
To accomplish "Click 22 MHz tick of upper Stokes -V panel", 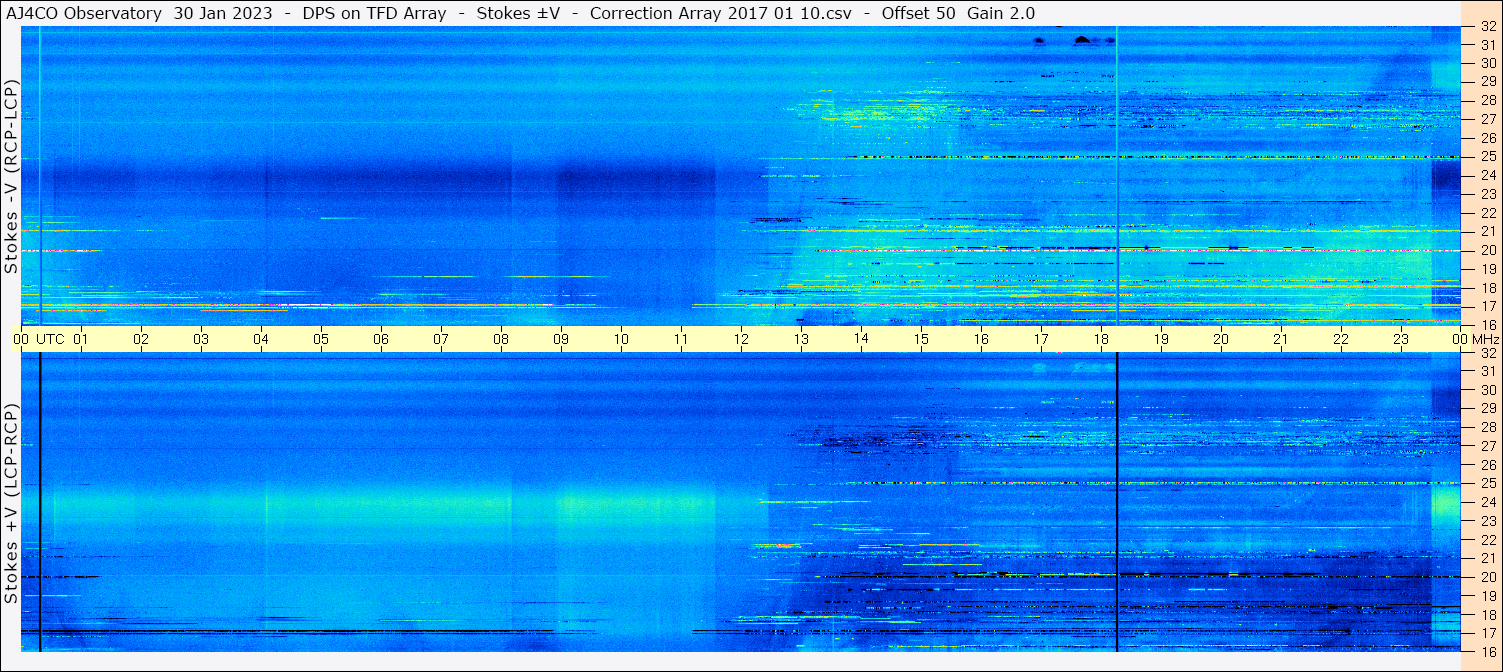I will click(x=1487, y=212).
